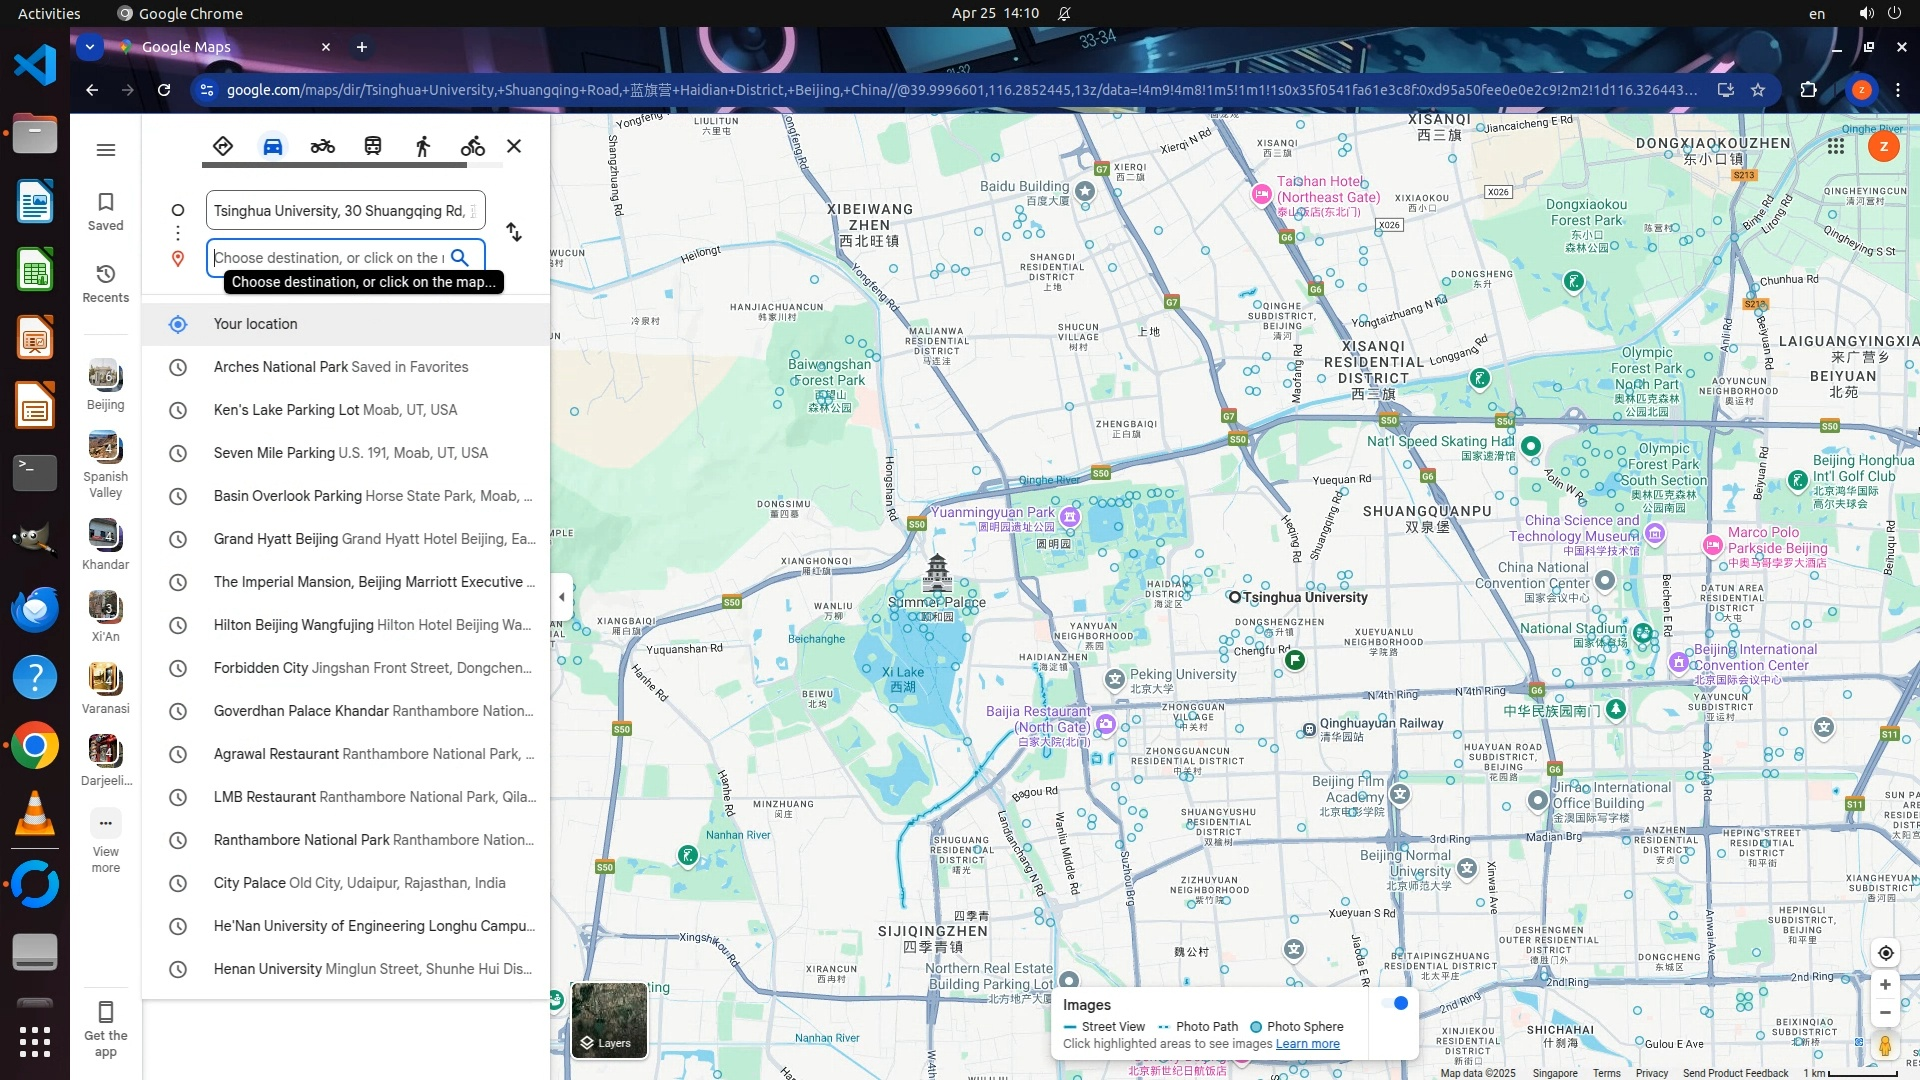
Task: Zoom in on the map
Action: coord(1884,985)
